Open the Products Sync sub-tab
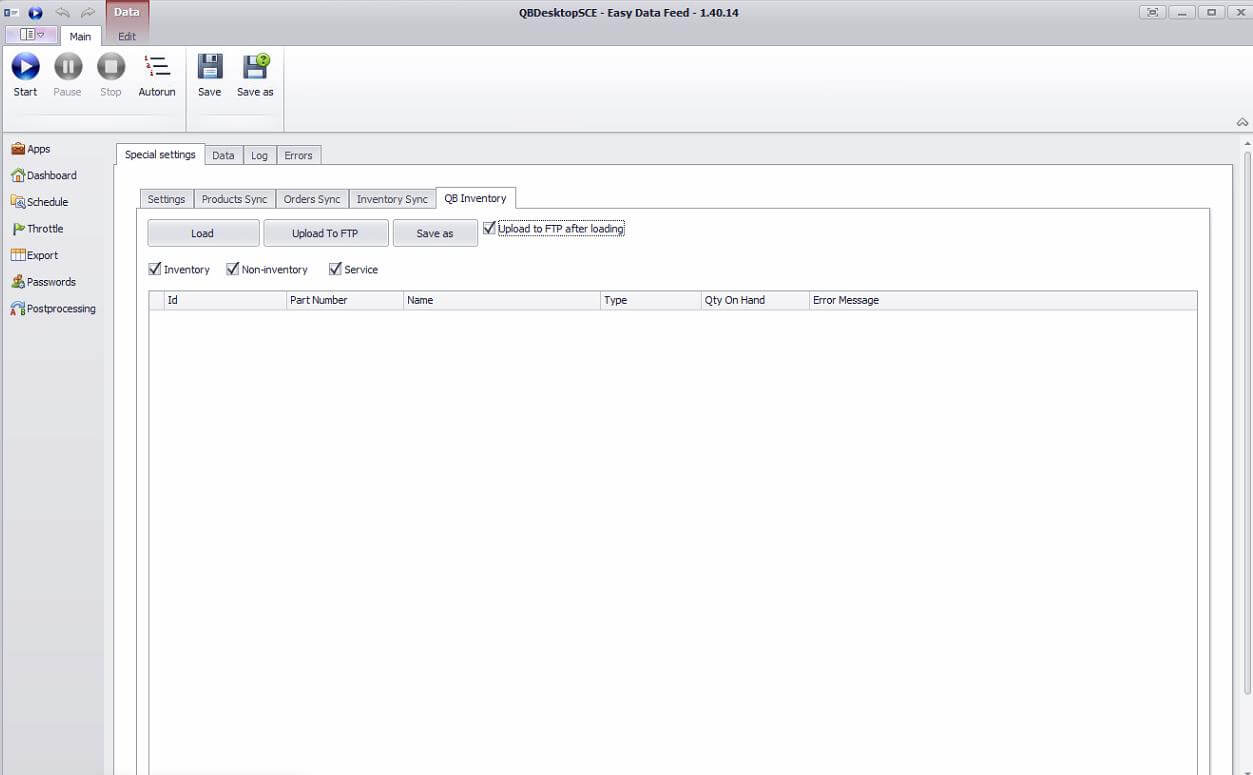 pyautogui.click(x=234, y=199)
